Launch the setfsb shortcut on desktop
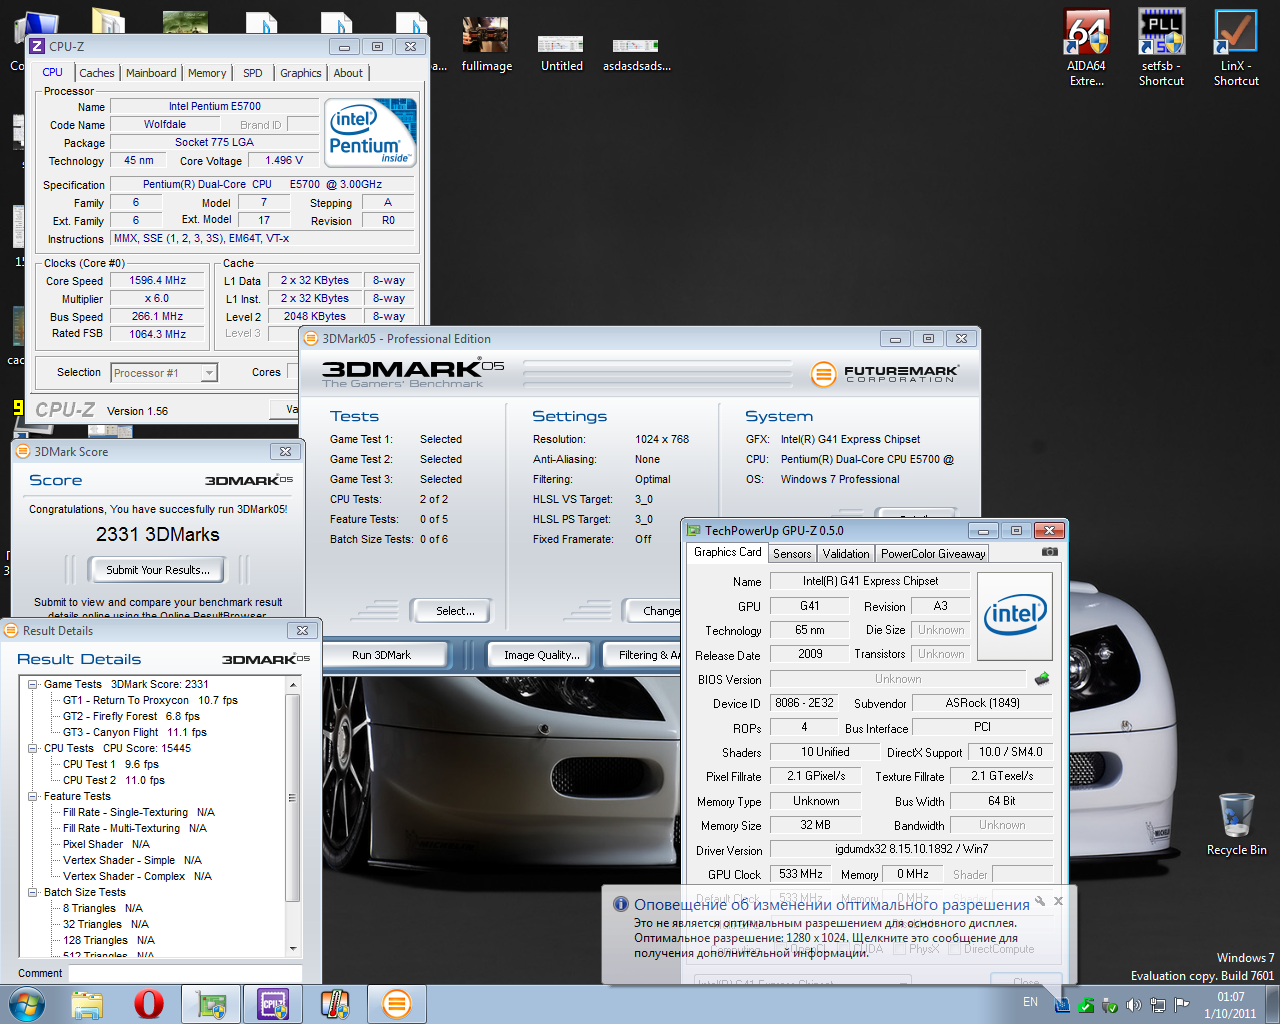This screenshot has width=1280, height=1024. coord(1161,48)
